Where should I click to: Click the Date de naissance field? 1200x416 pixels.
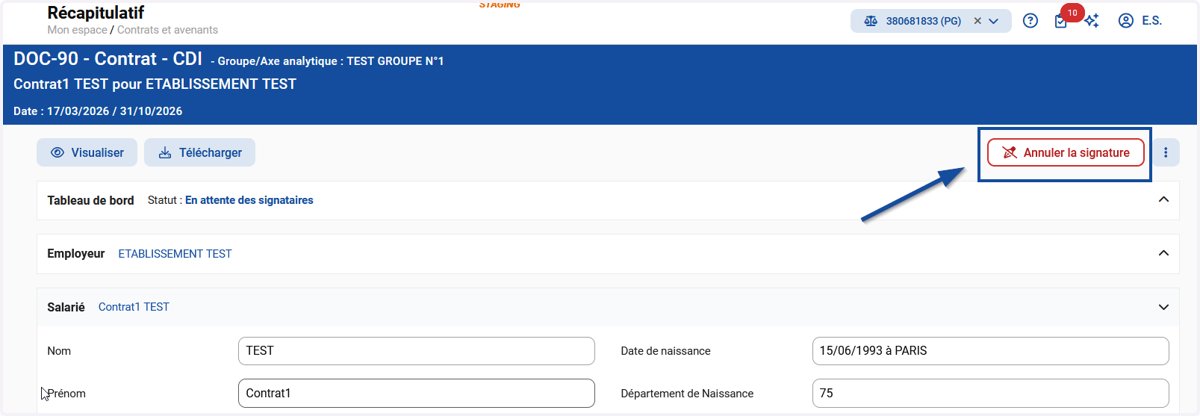[990, 351]
